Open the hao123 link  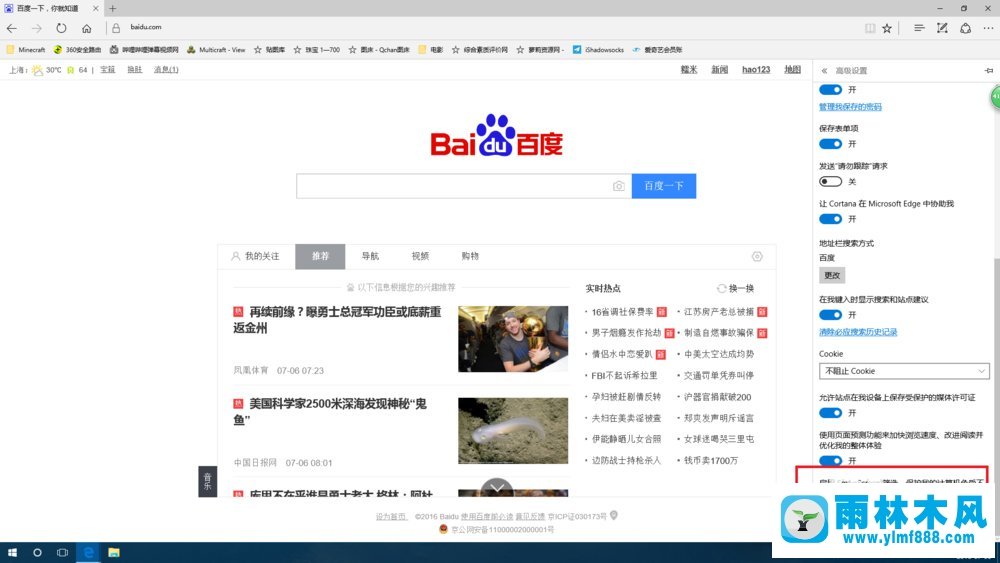coord(756,69)
